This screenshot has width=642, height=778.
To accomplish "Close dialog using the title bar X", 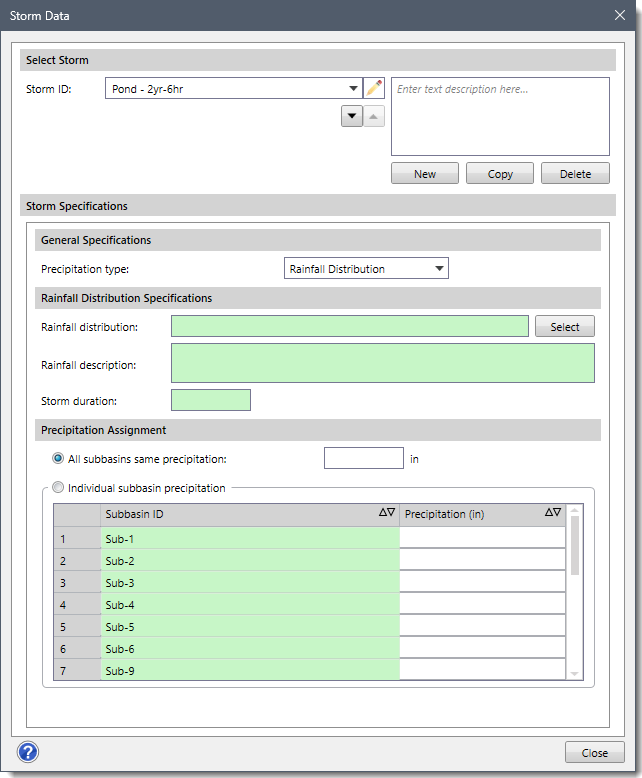I will tap(619, 16).
